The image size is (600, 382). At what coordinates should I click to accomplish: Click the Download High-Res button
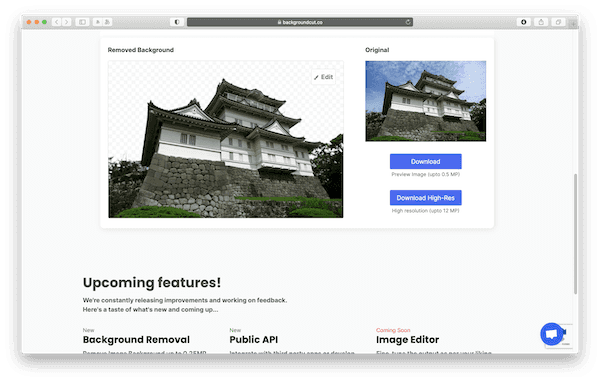pos(426,198)
